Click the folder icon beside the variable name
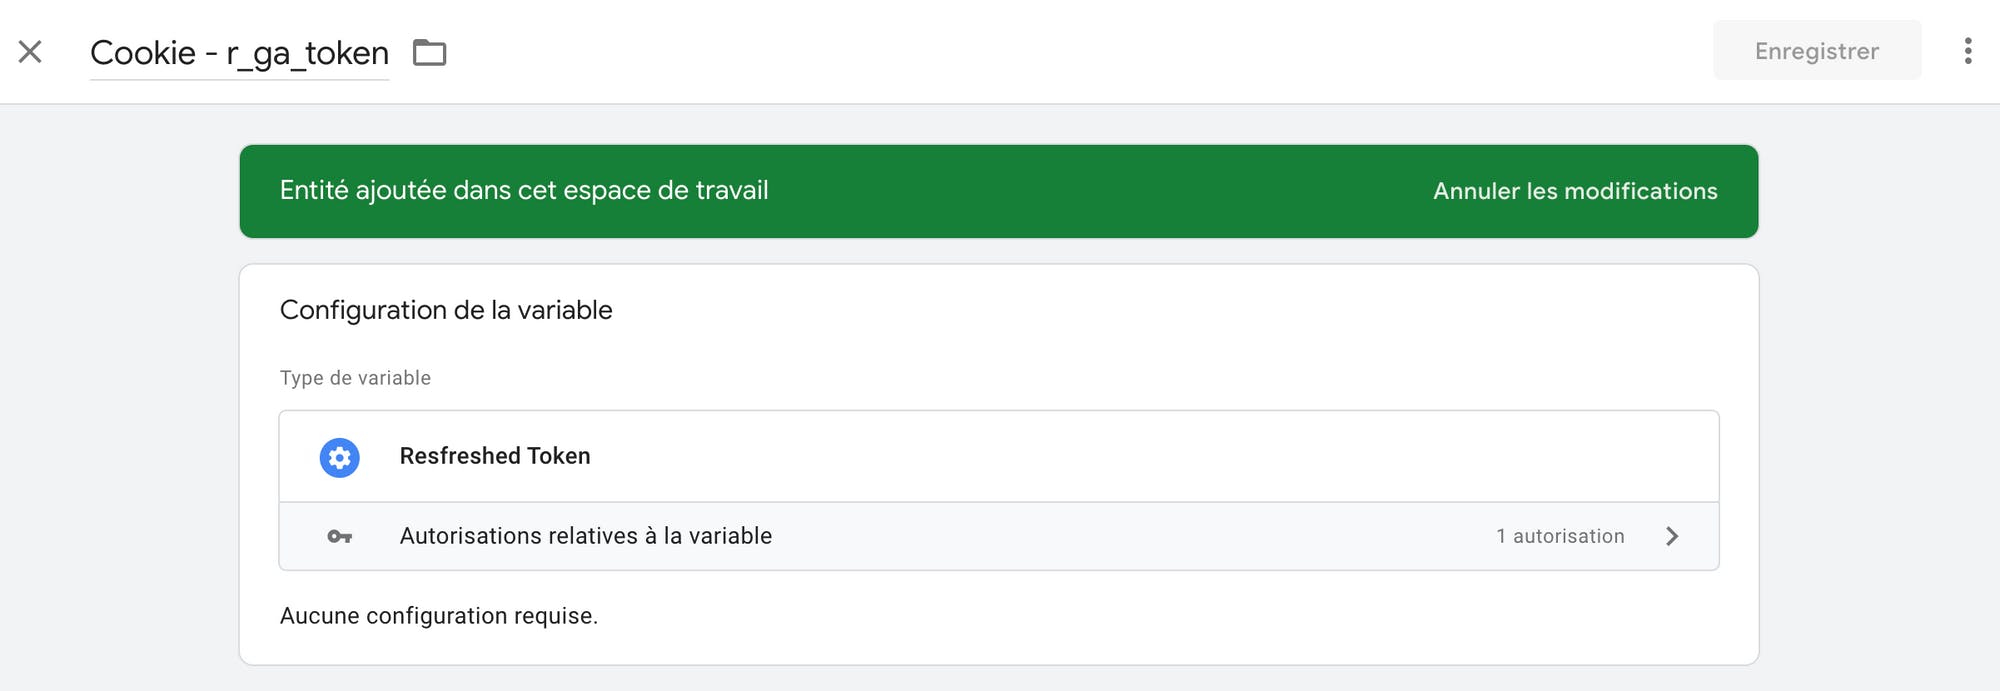 pyautogui.click(x=430, y=52)
